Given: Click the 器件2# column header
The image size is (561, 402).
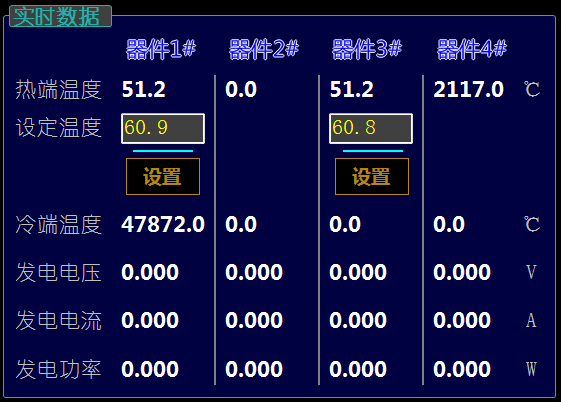Looking at the screenshot, I should pos(264,49).
